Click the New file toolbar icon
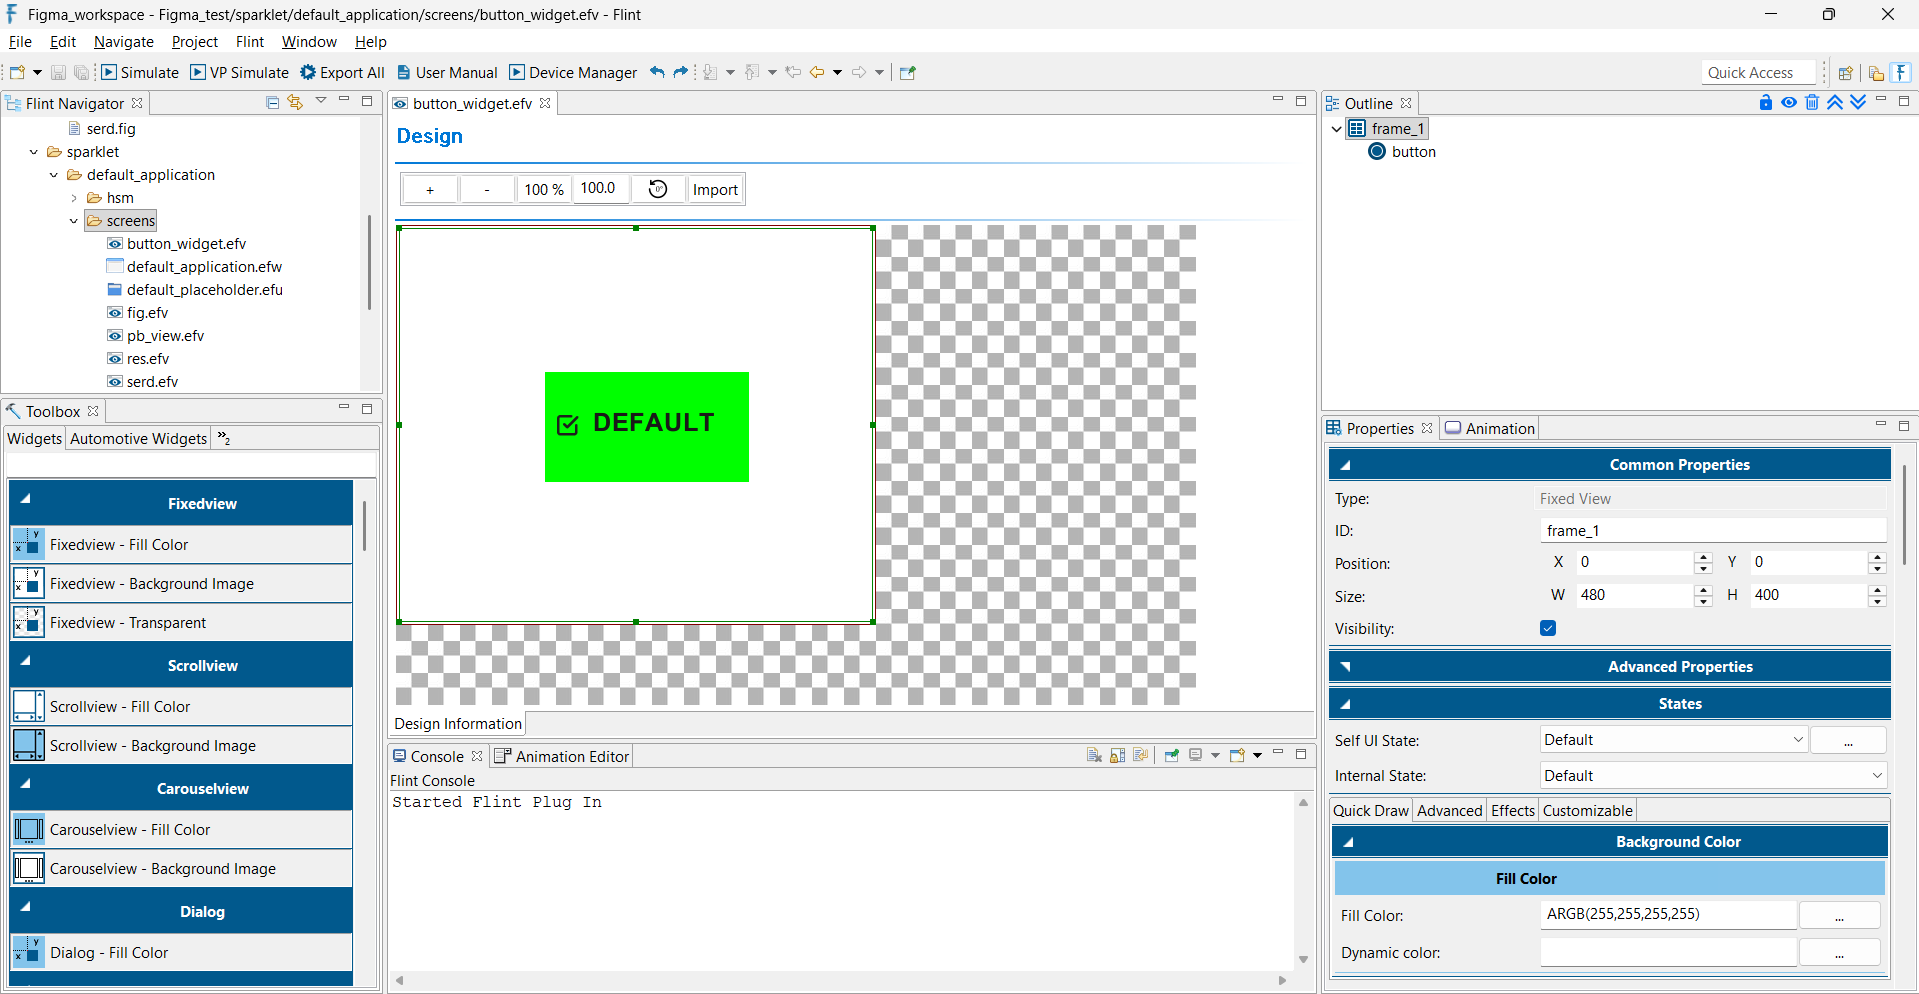This screenshot has width=1919, height=994. pos(17,72)
